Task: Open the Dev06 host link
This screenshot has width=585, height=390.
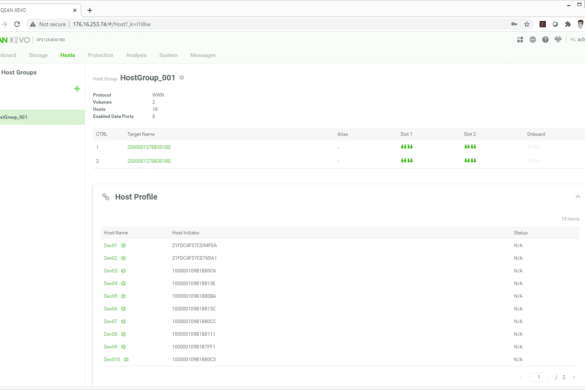Action: pyautogui.click(x=110, y=309)
